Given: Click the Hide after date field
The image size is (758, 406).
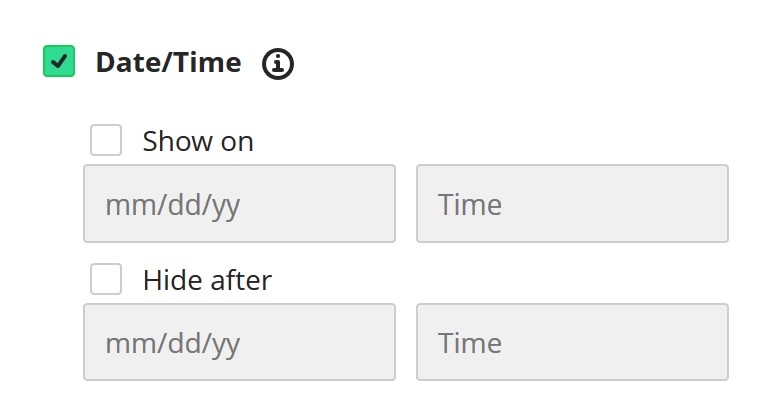Looking at the screenshot, I should [x=239, y=342].
